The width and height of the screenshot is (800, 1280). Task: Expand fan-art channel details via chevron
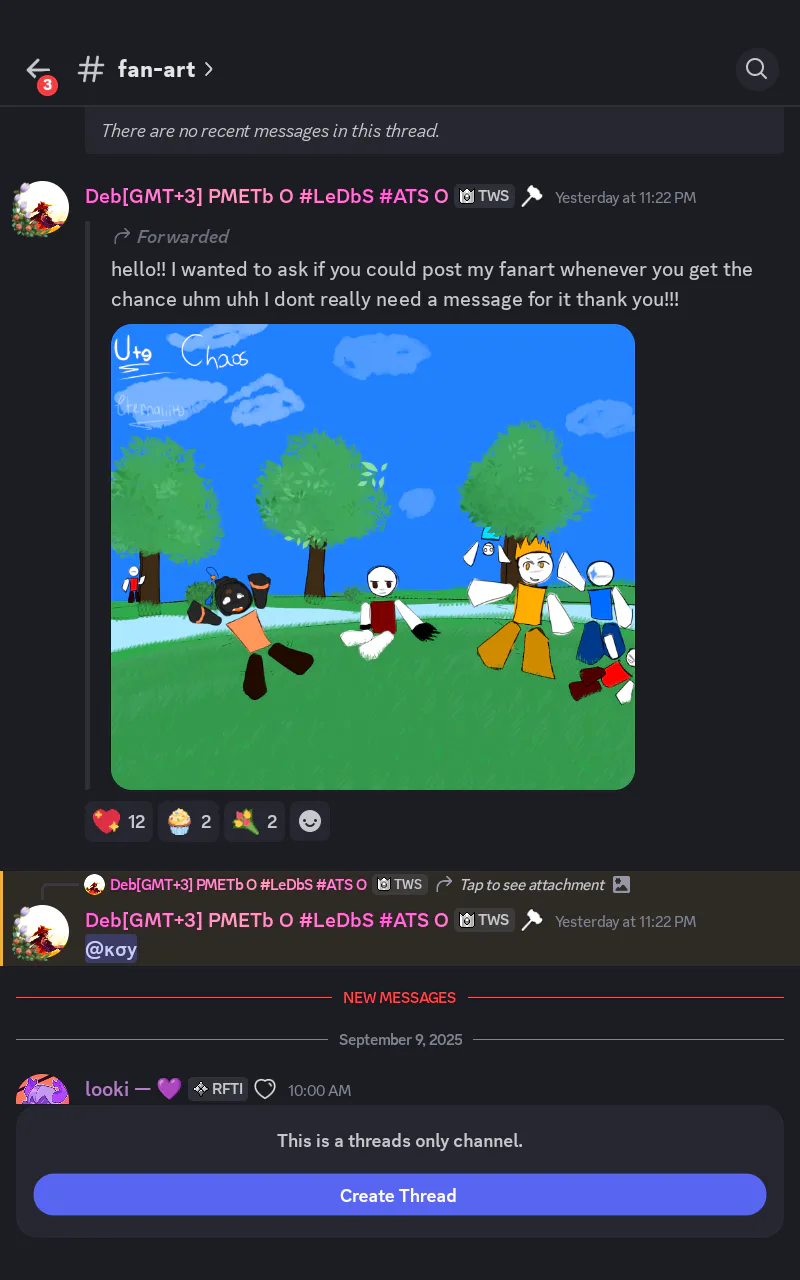pos(209,69)
